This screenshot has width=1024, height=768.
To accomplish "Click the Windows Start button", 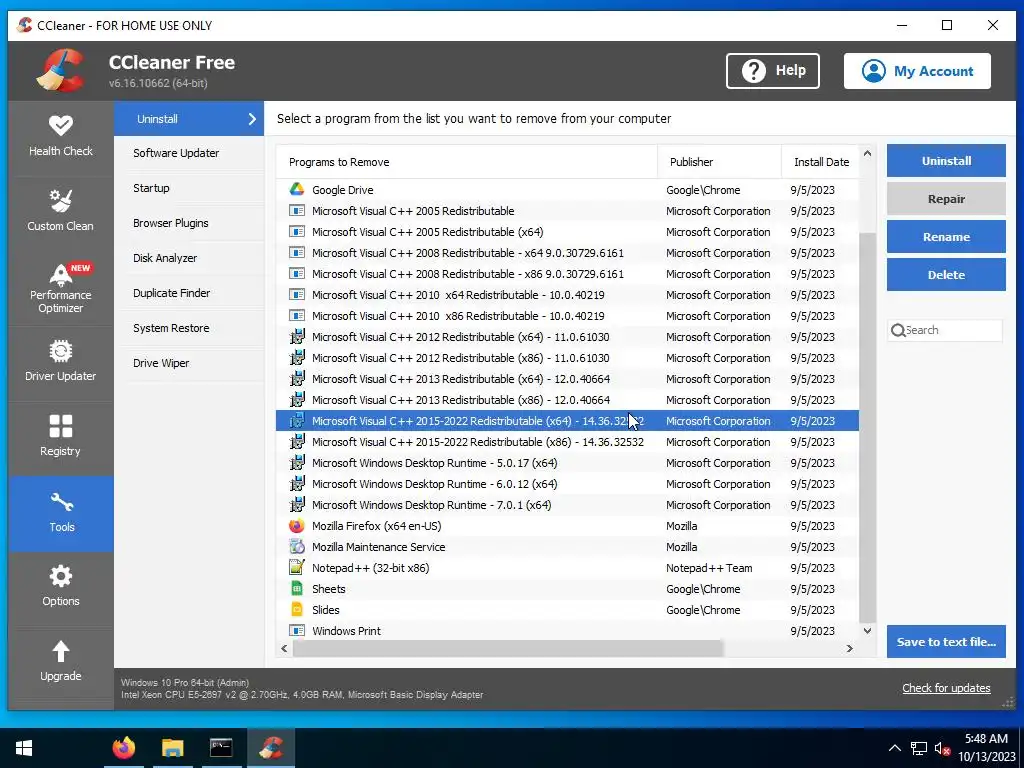I will [24, 748].
